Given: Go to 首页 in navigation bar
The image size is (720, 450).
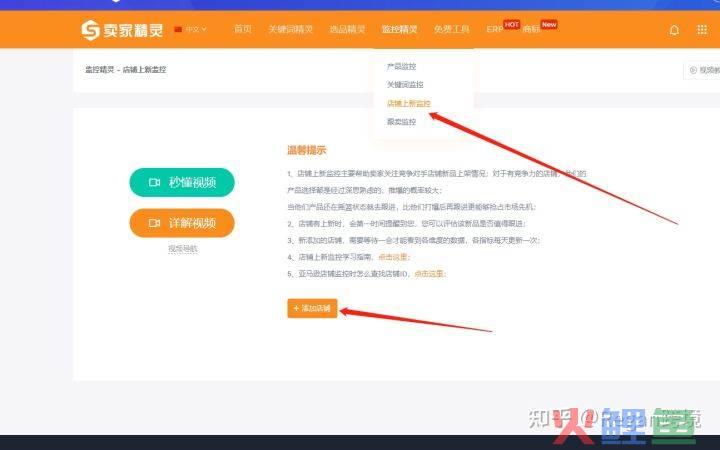Looking at the screenshot, I should pos(243,29).
